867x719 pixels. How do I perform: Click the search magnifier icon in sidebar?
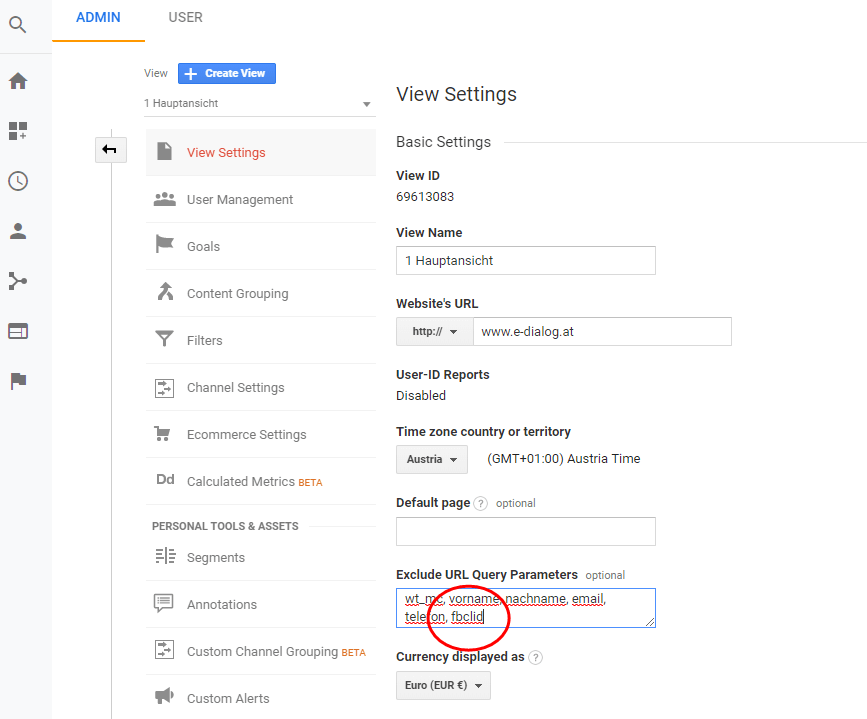(x=18, y=25)
